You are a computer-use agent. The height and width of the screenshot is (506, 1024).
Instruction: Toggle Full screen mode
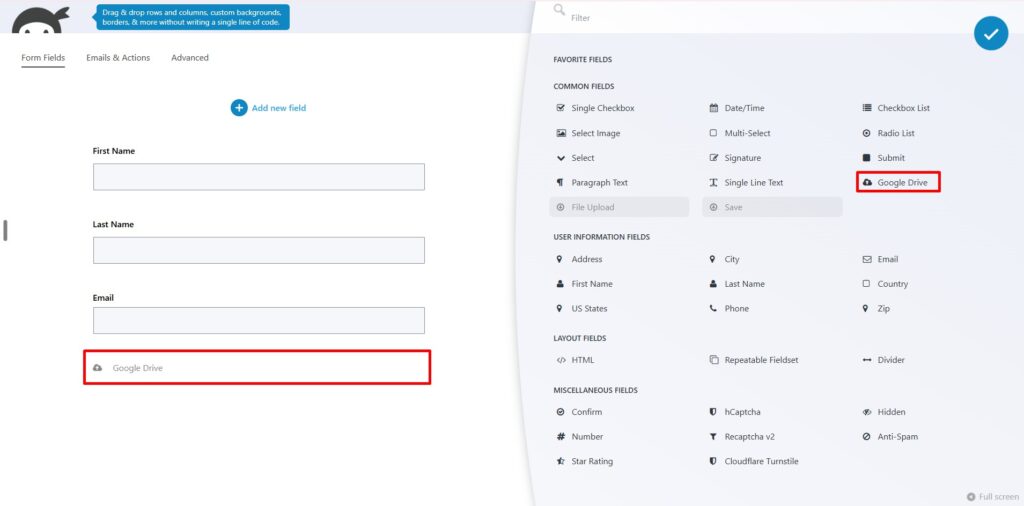tap(993, 497)
